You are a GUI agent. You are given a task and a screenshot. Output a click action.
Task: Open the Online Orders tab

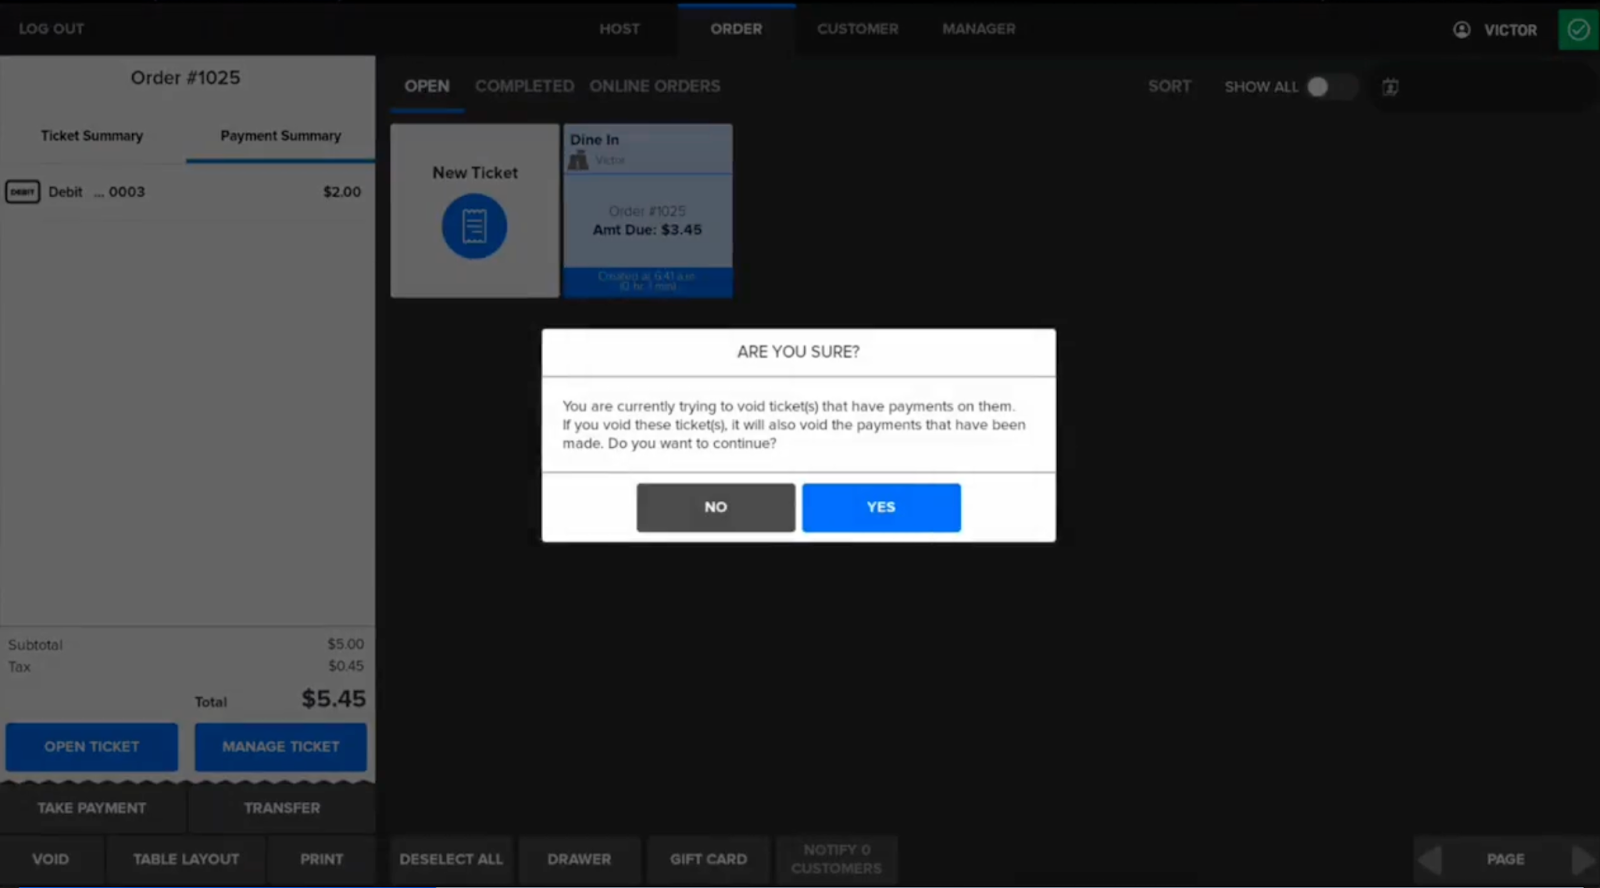coord(654,86)
